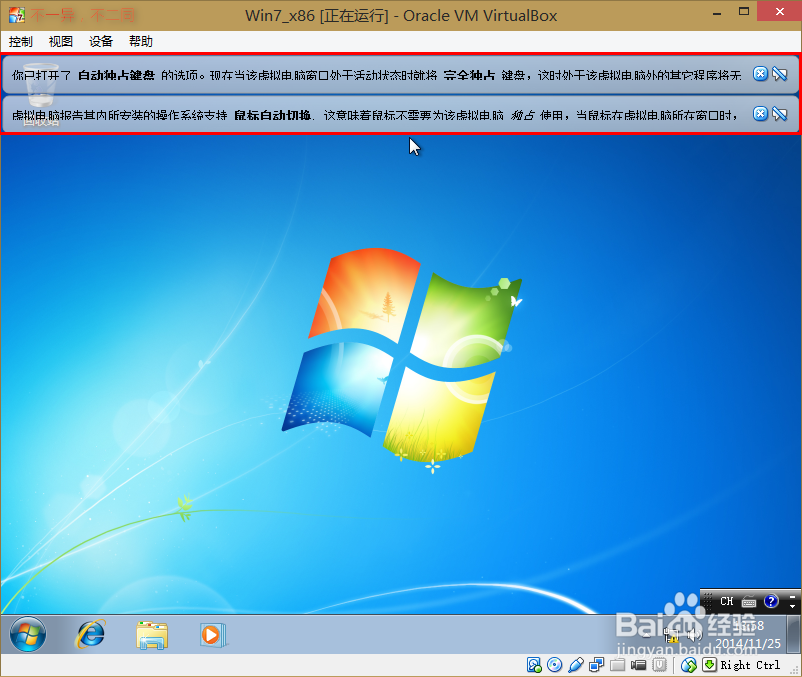The width and height of the screenshot is (802, 677).
Task: Click the video capture camera status icon
Action: (x=638, y=665)
